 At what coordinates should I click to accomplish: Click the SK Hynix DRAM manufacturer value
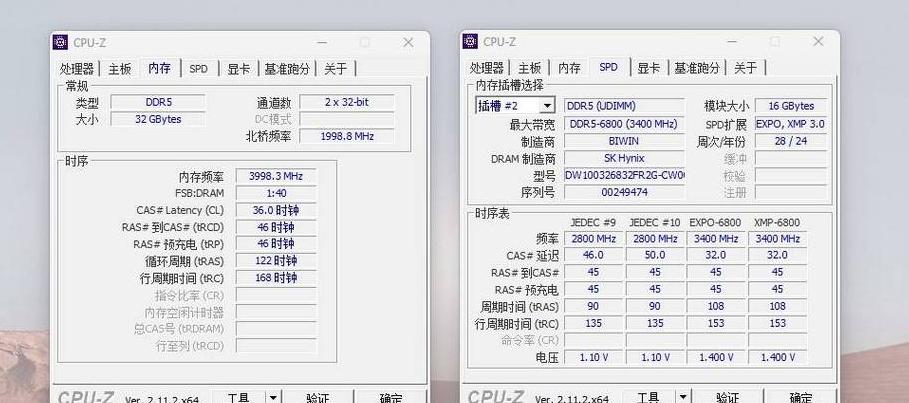[624, 158]
